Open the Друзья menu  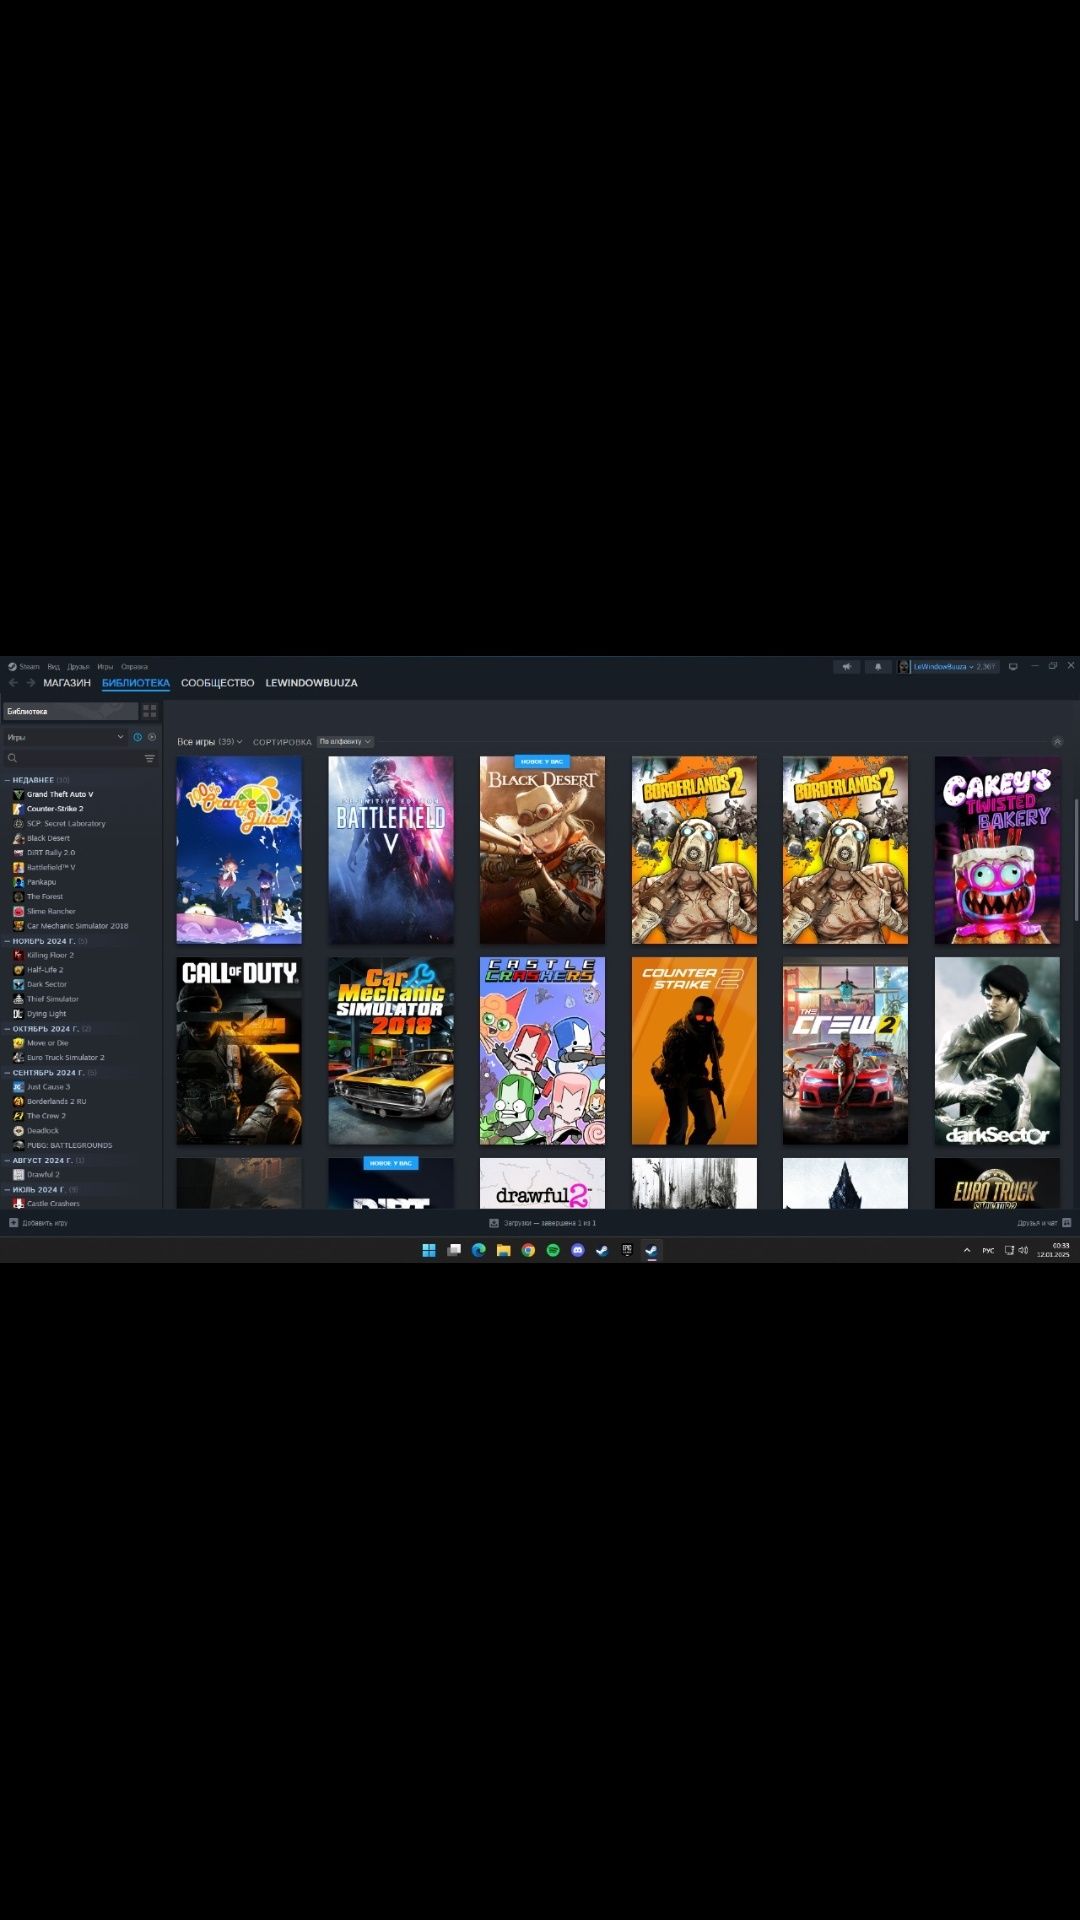click(x=78, y=667)
